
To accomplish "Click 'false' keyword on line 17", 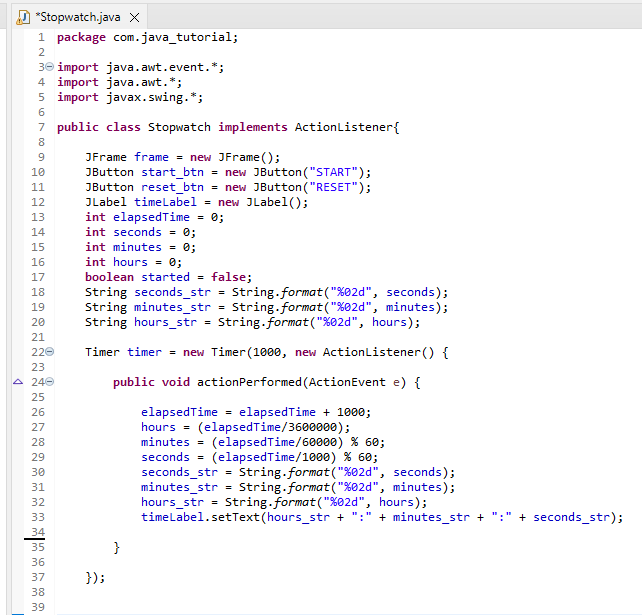I will 228,277.
